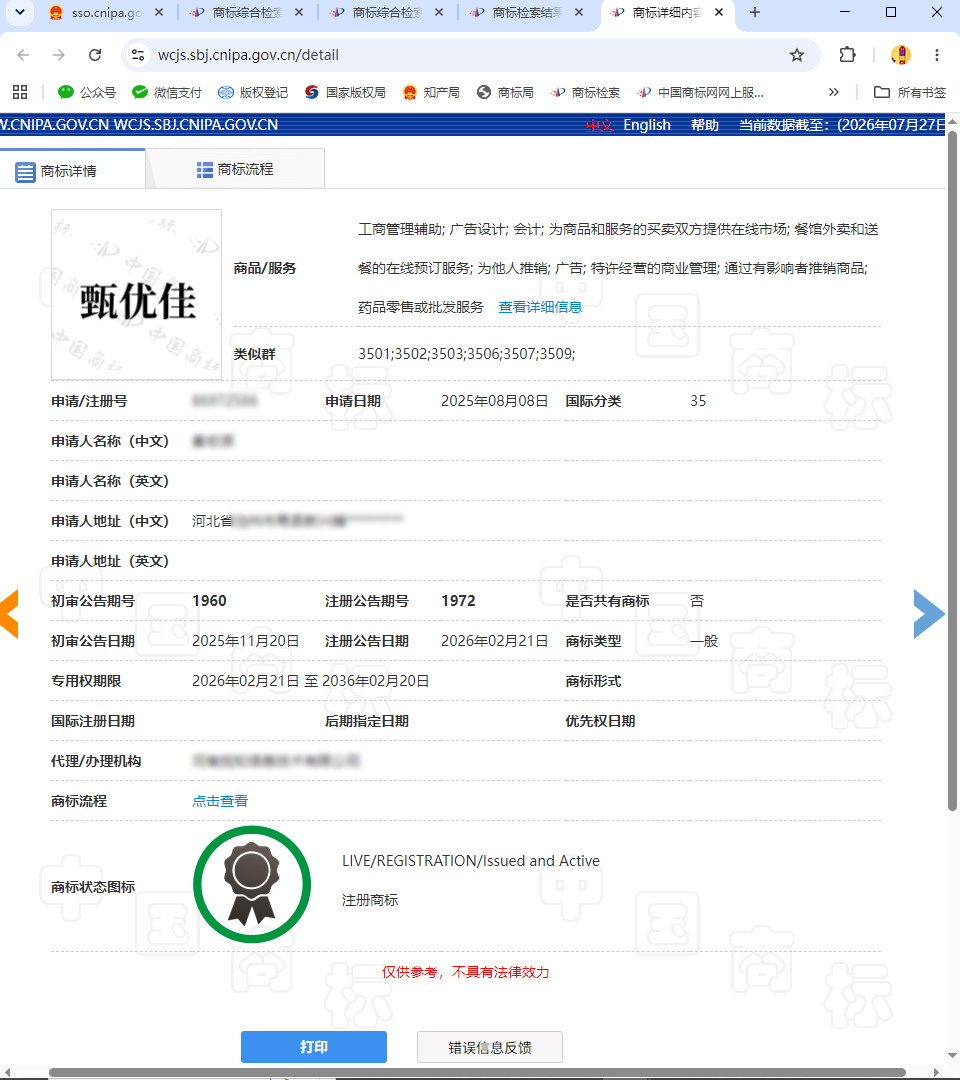Viewport: 960px width, 1080px height.
Task: Open the Chrome profile avatar
Action: 901,55
